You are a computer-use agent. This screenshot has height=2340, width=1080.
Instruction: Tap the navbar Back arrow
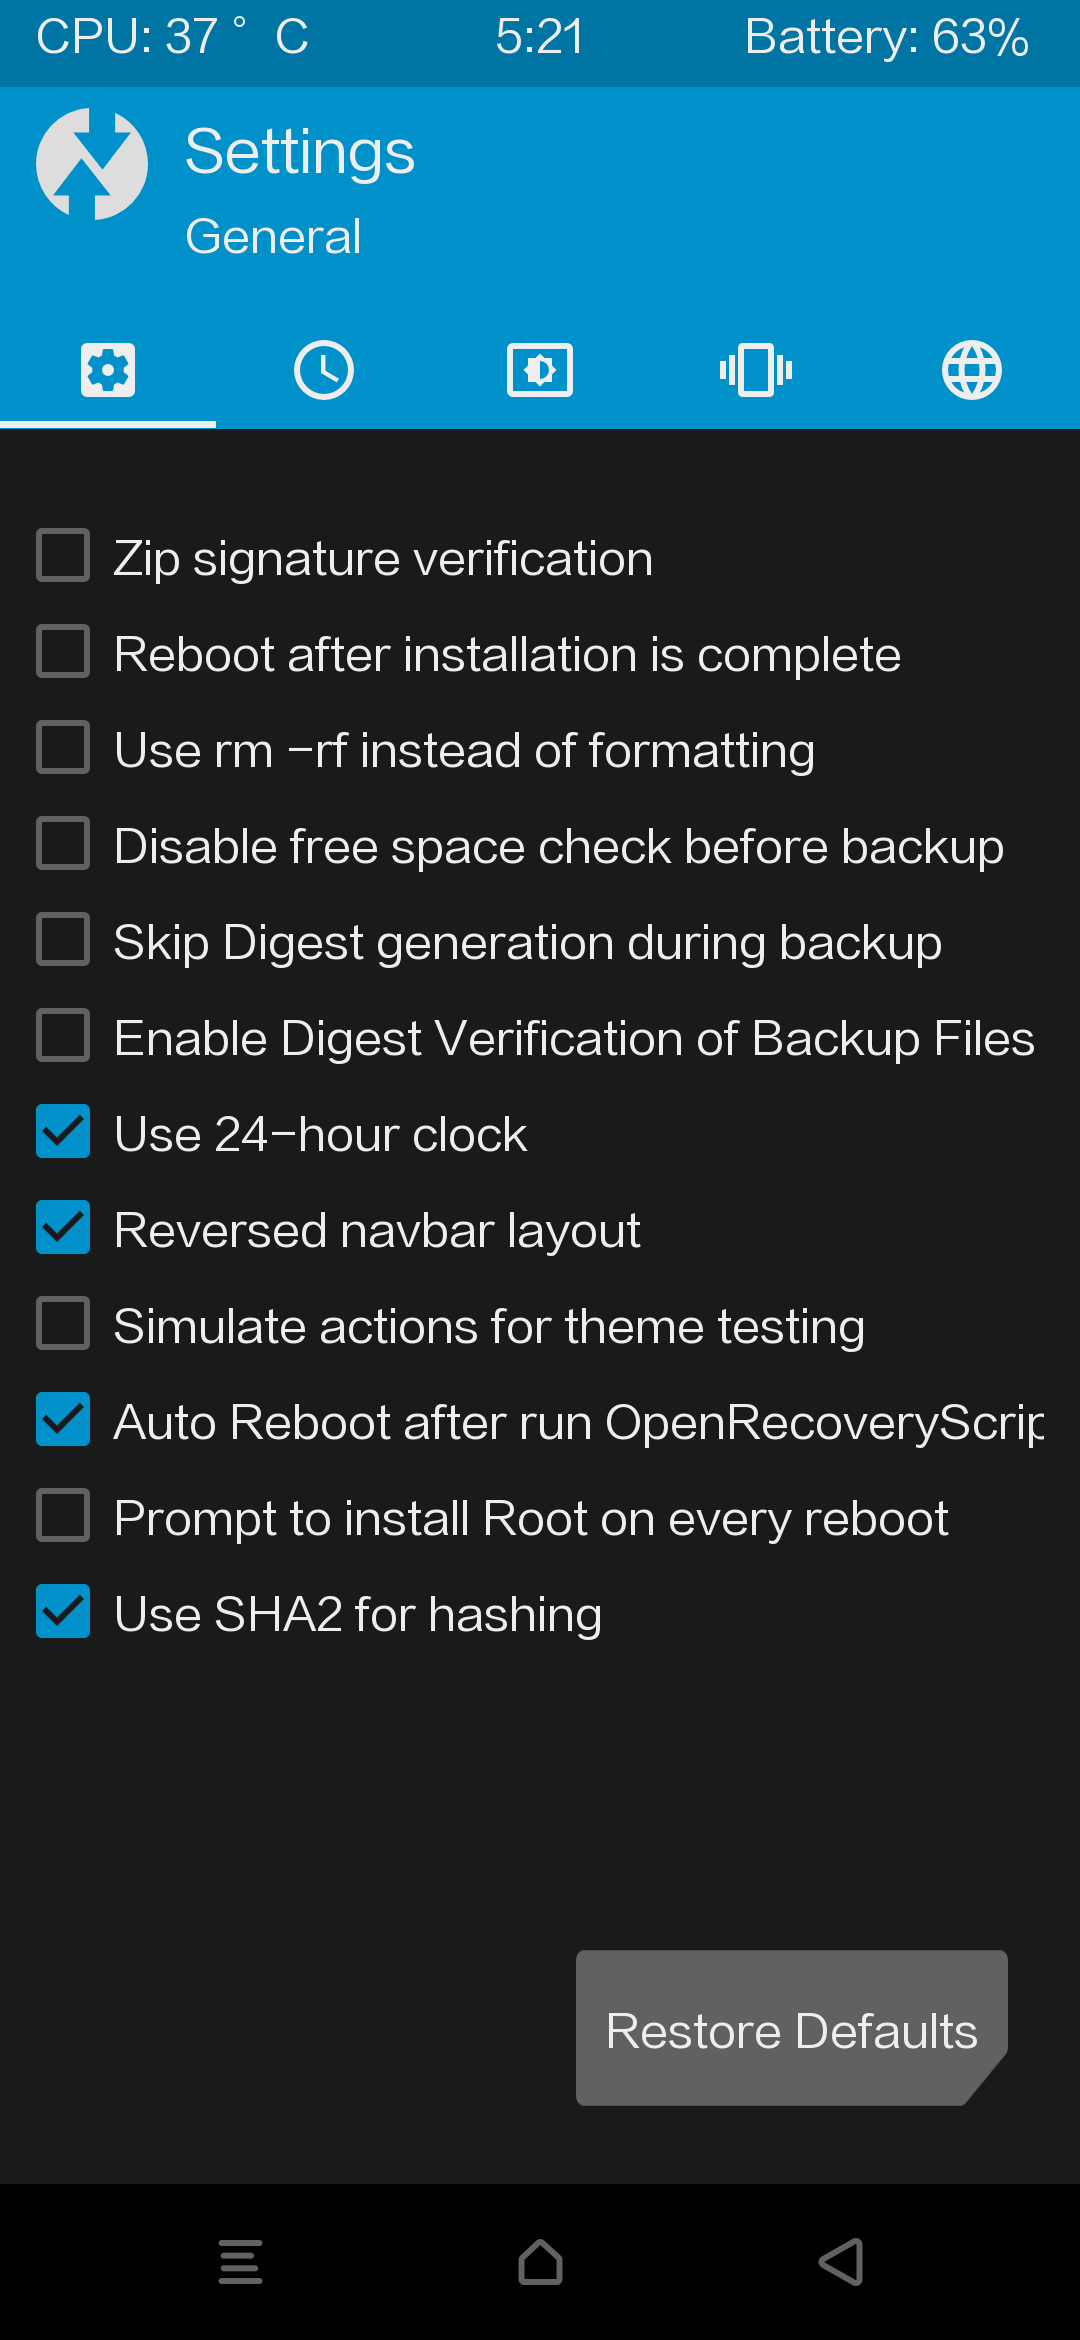coord(841,2262)
